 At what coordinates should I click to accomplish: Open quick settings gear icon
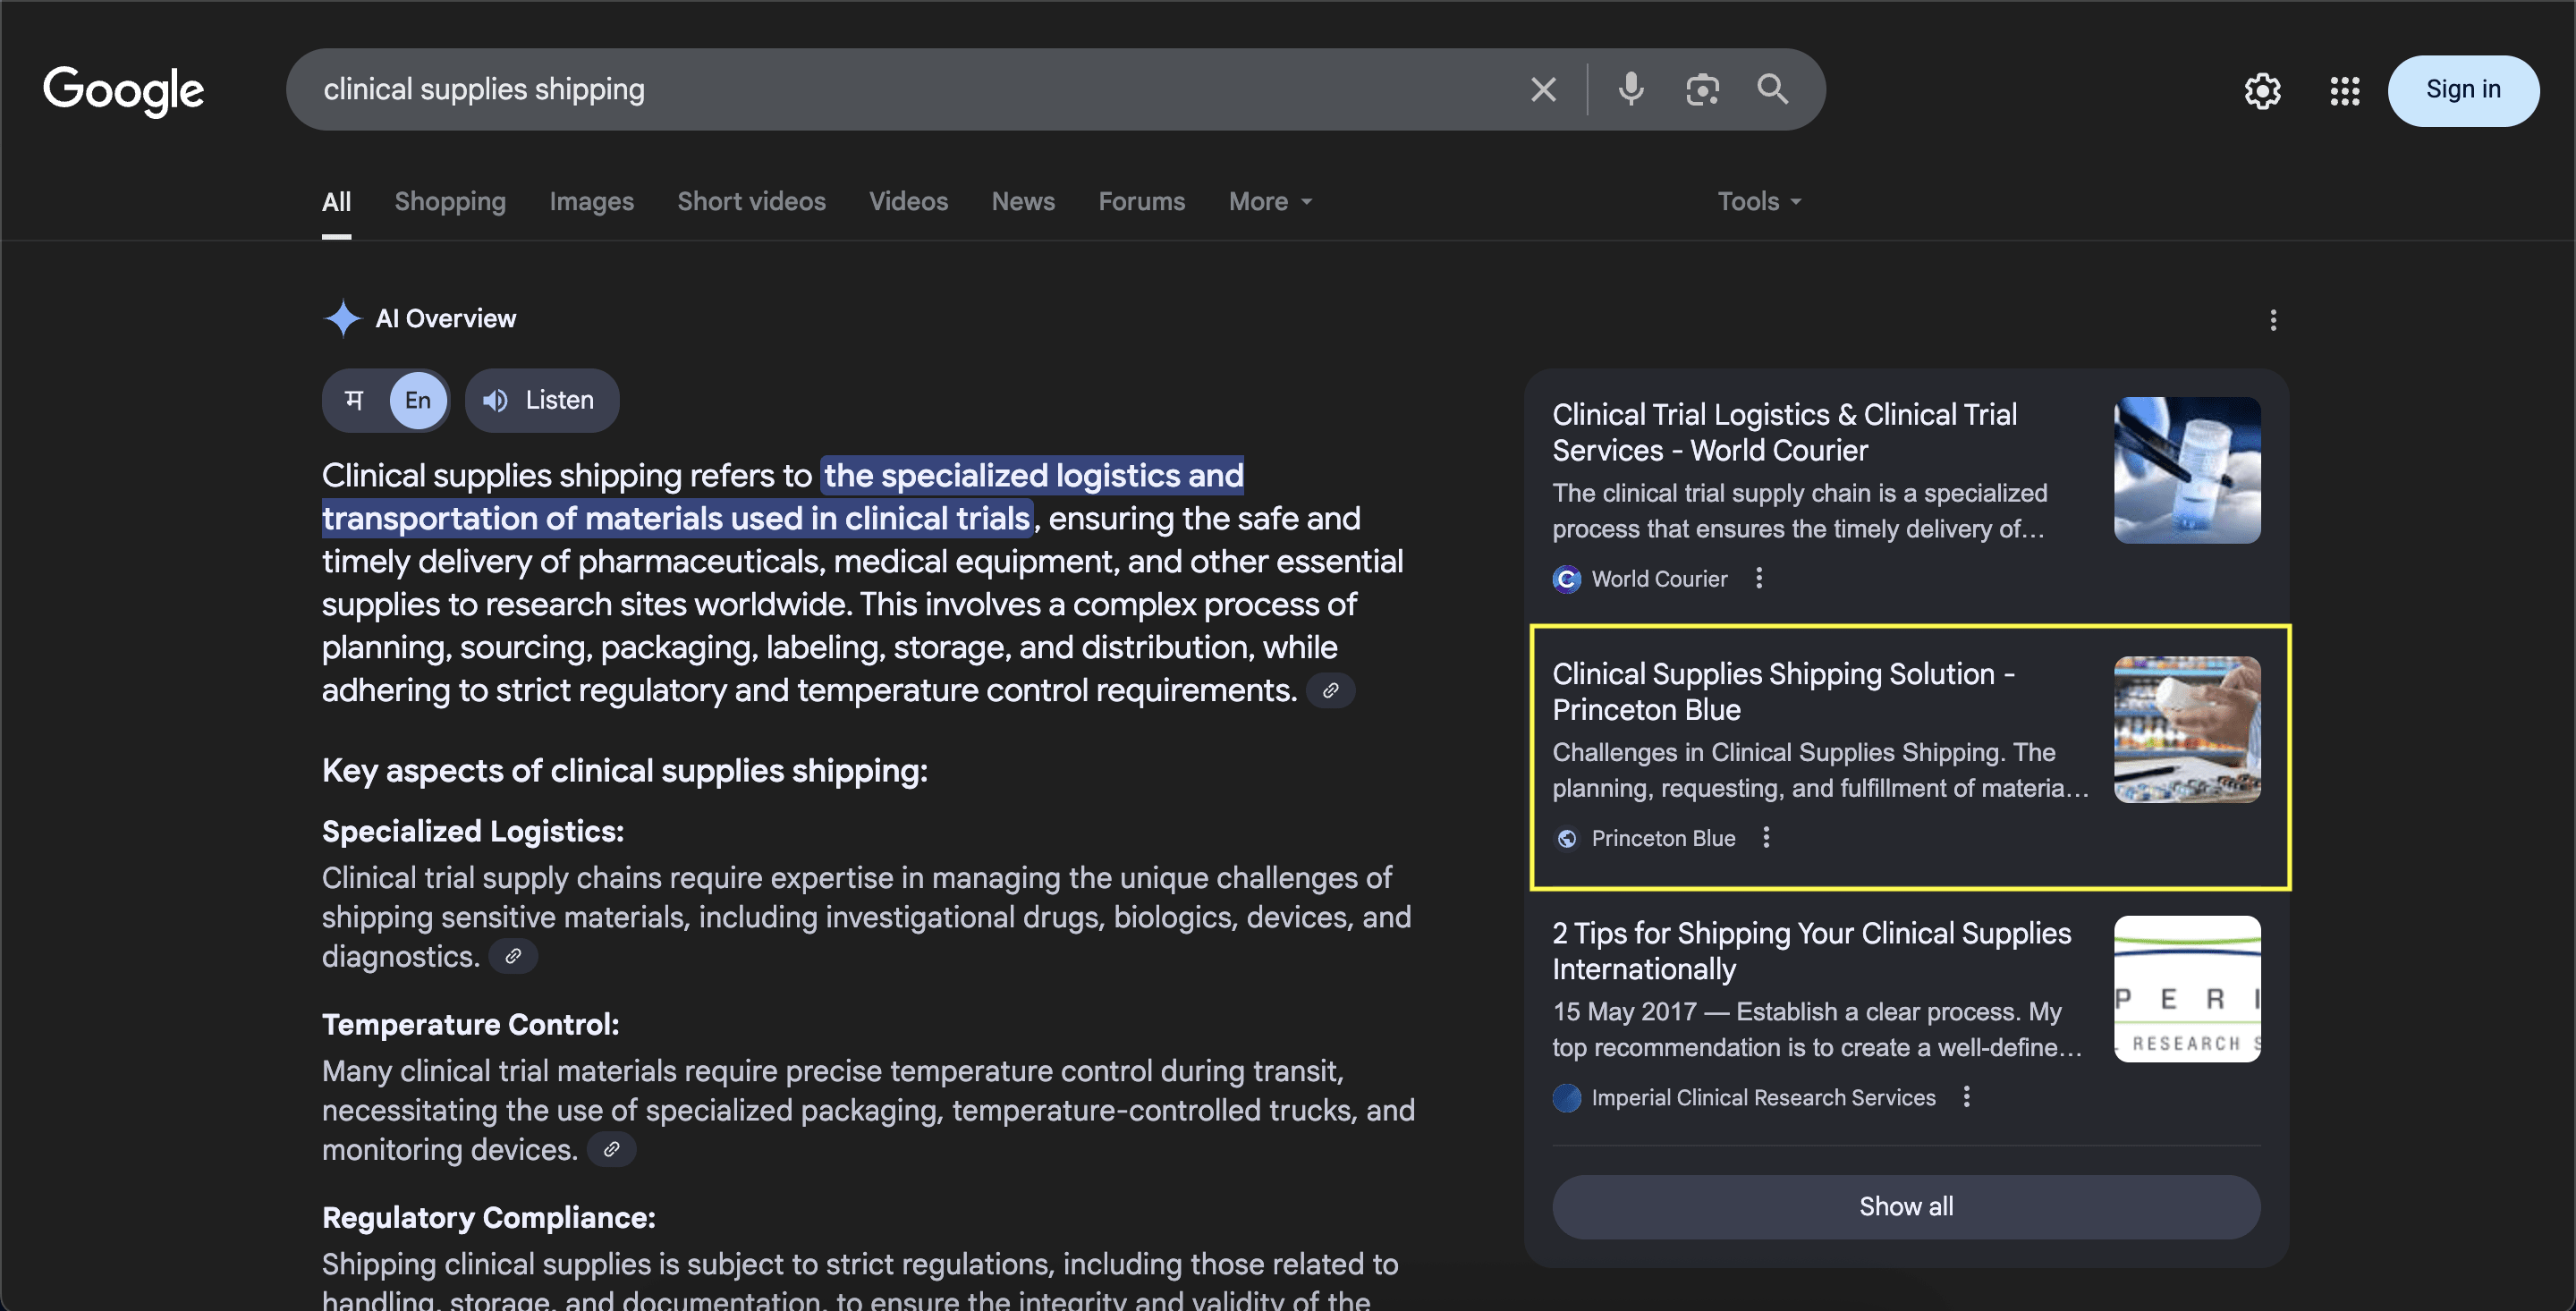(2262, 91)
